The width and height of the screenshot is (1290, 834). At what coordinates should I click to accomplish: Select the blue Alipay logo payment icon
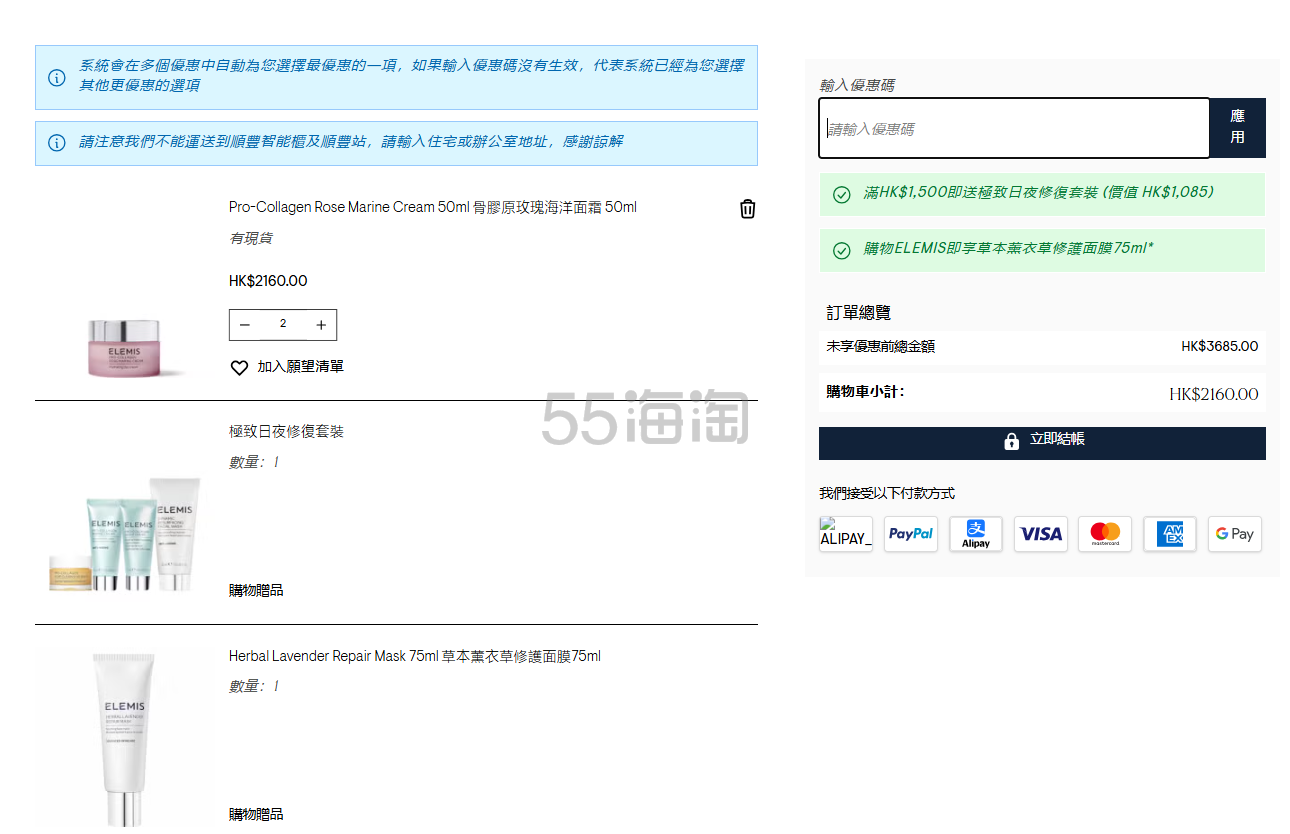coord(976,534)
